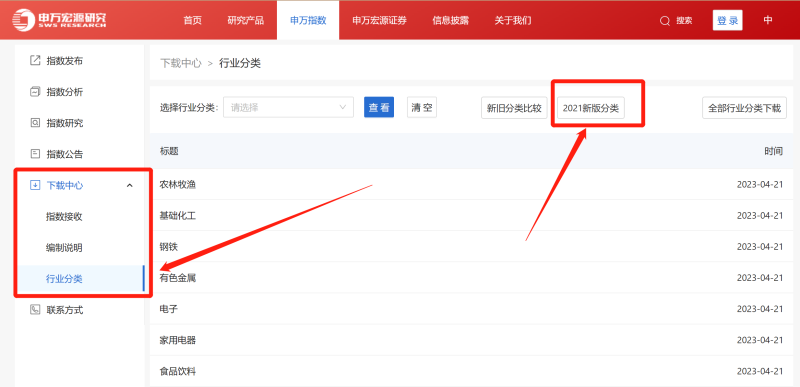800x387 pixels.
Task: Click the 指数分析 sidebar icon
Action: 35,92
